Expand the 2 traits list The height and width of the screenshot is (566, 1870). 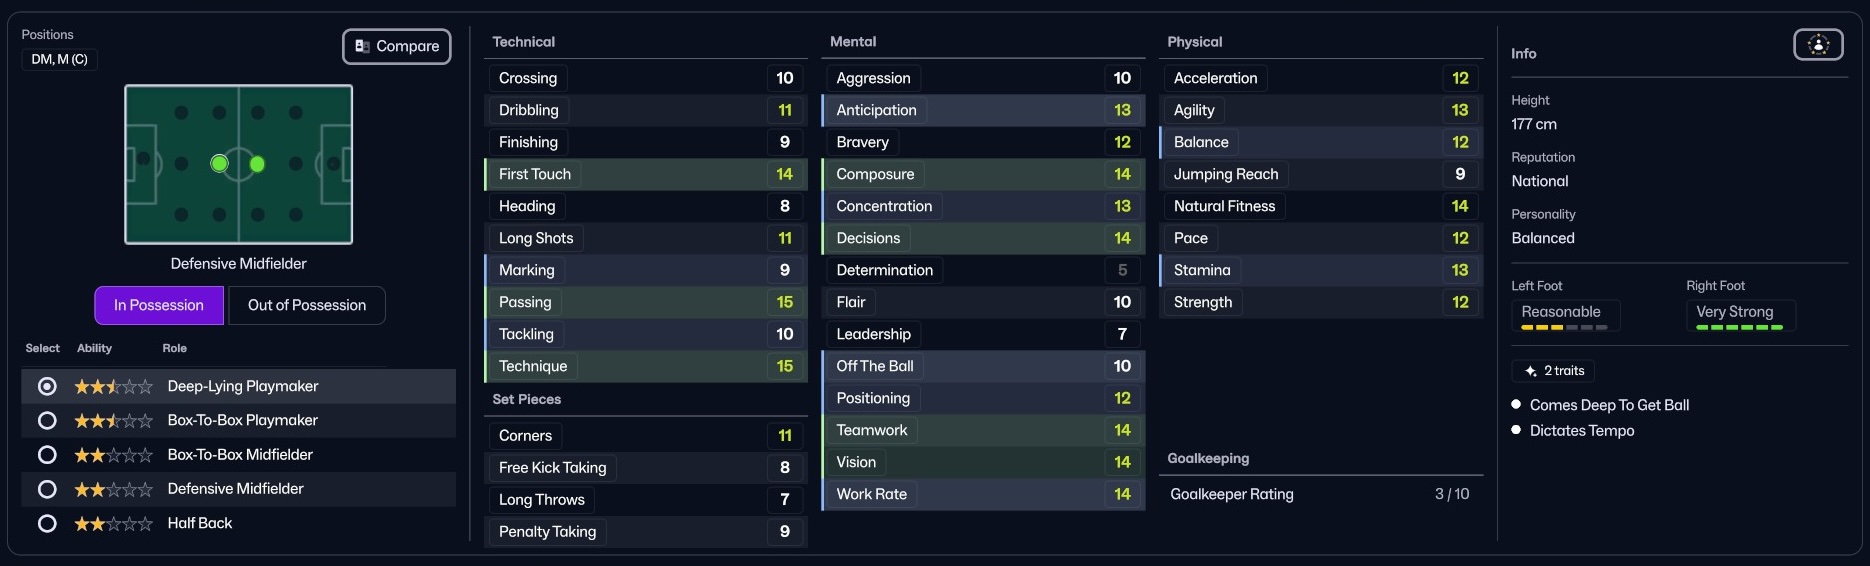click(1554, 371)
